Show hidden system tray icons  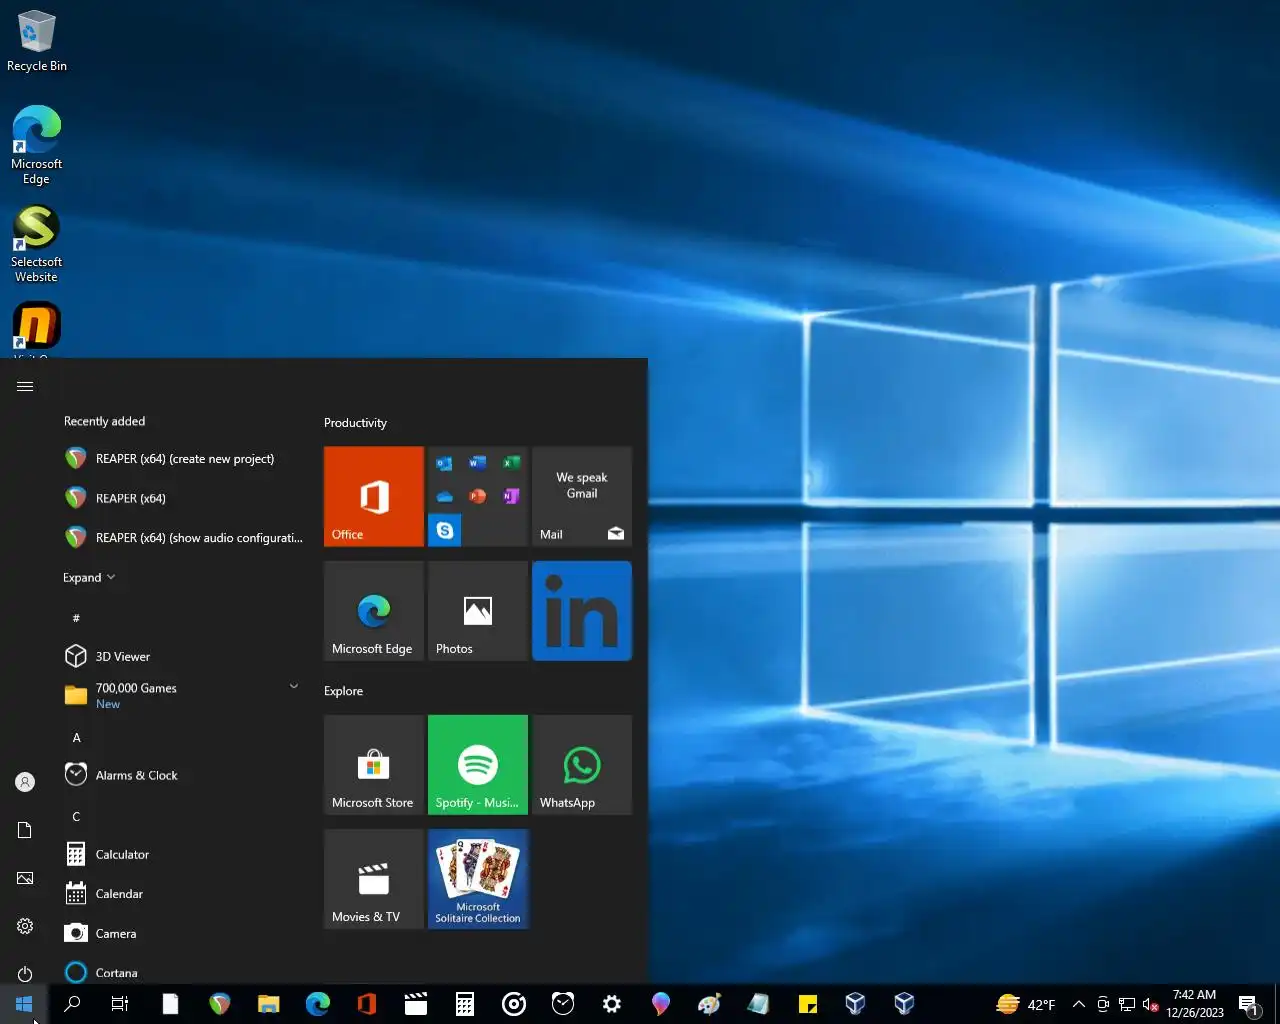point(1079,1004)
